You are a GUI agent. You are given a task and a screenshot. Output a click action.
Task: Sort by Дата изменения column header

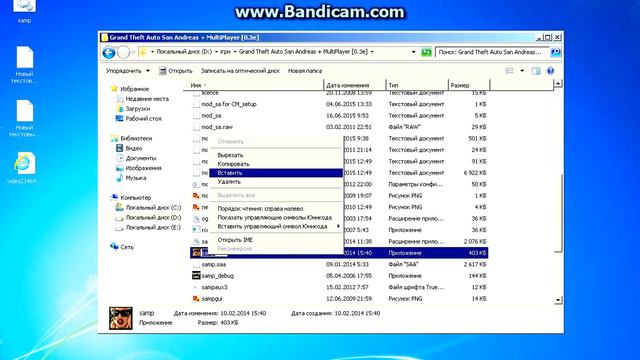pos(354,85)
